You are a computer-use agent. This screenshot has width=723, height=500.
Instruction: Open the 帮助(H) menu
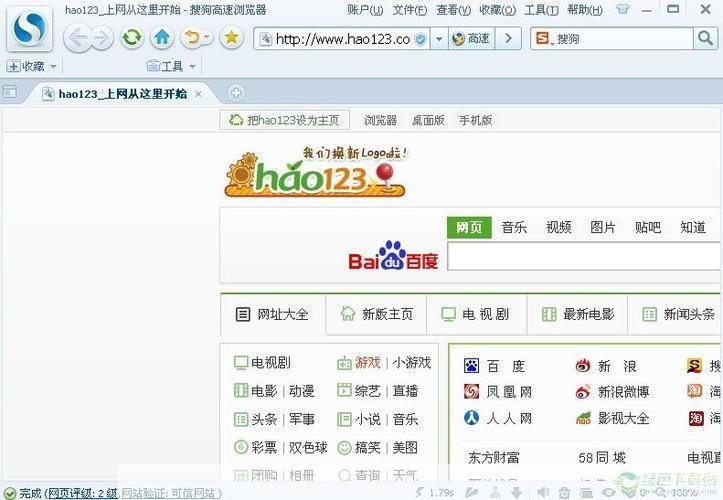585,10
